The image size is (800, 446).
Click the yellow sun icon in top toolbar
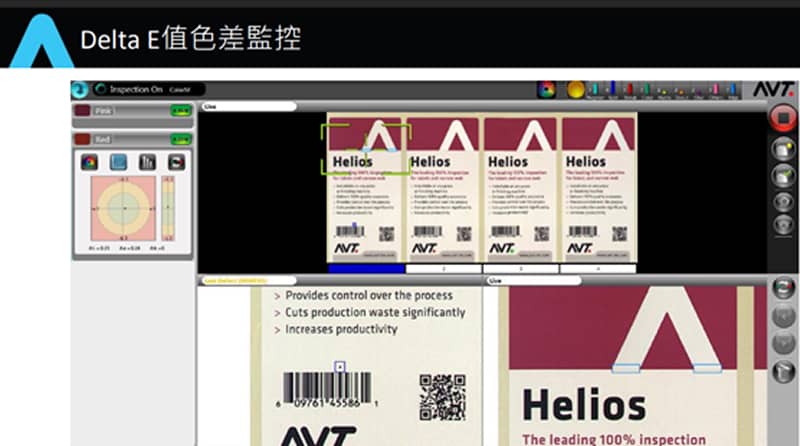click(575, 90)
